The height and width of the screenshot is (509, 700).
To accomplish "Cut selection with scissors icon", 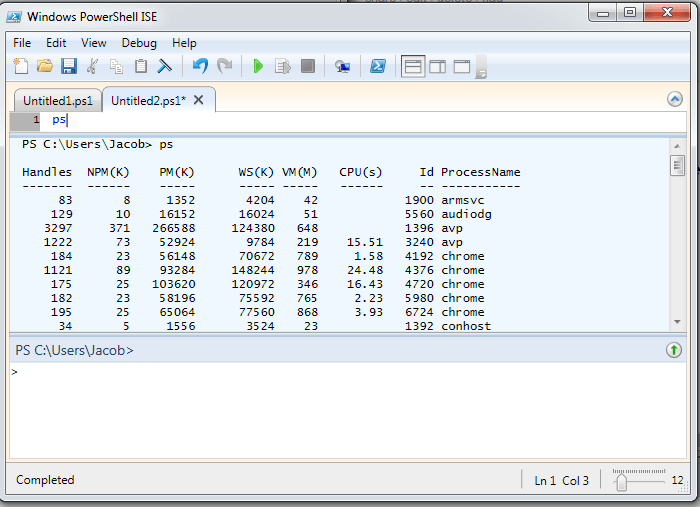I will click(x=92, y=66).
